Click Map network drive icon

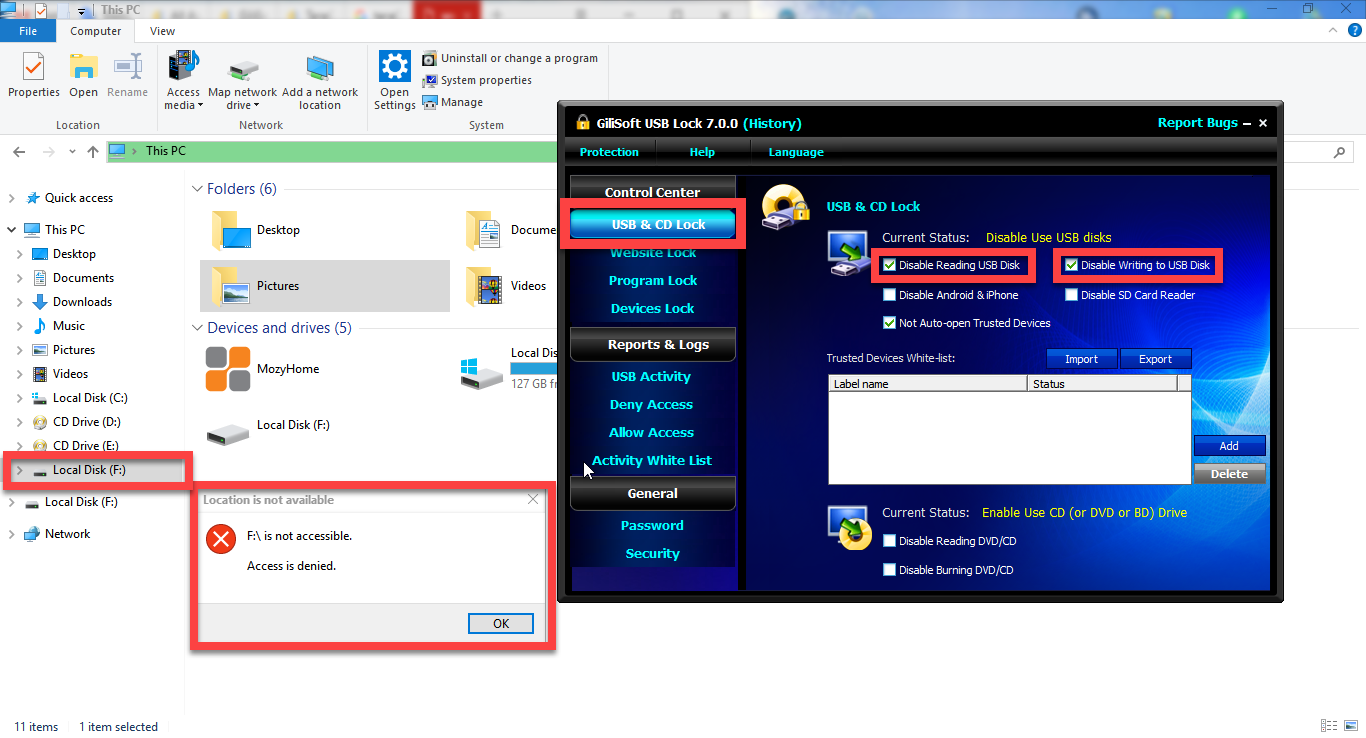[242, 70]
